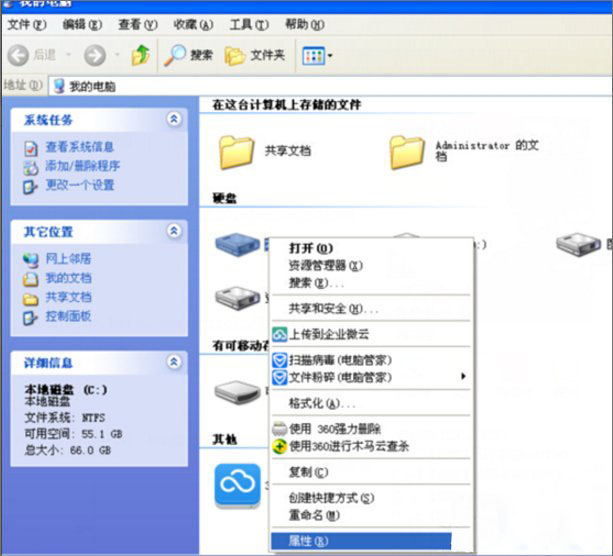
Task: Select the 共享文档 folder icon
Action: [x=236, y=152]
